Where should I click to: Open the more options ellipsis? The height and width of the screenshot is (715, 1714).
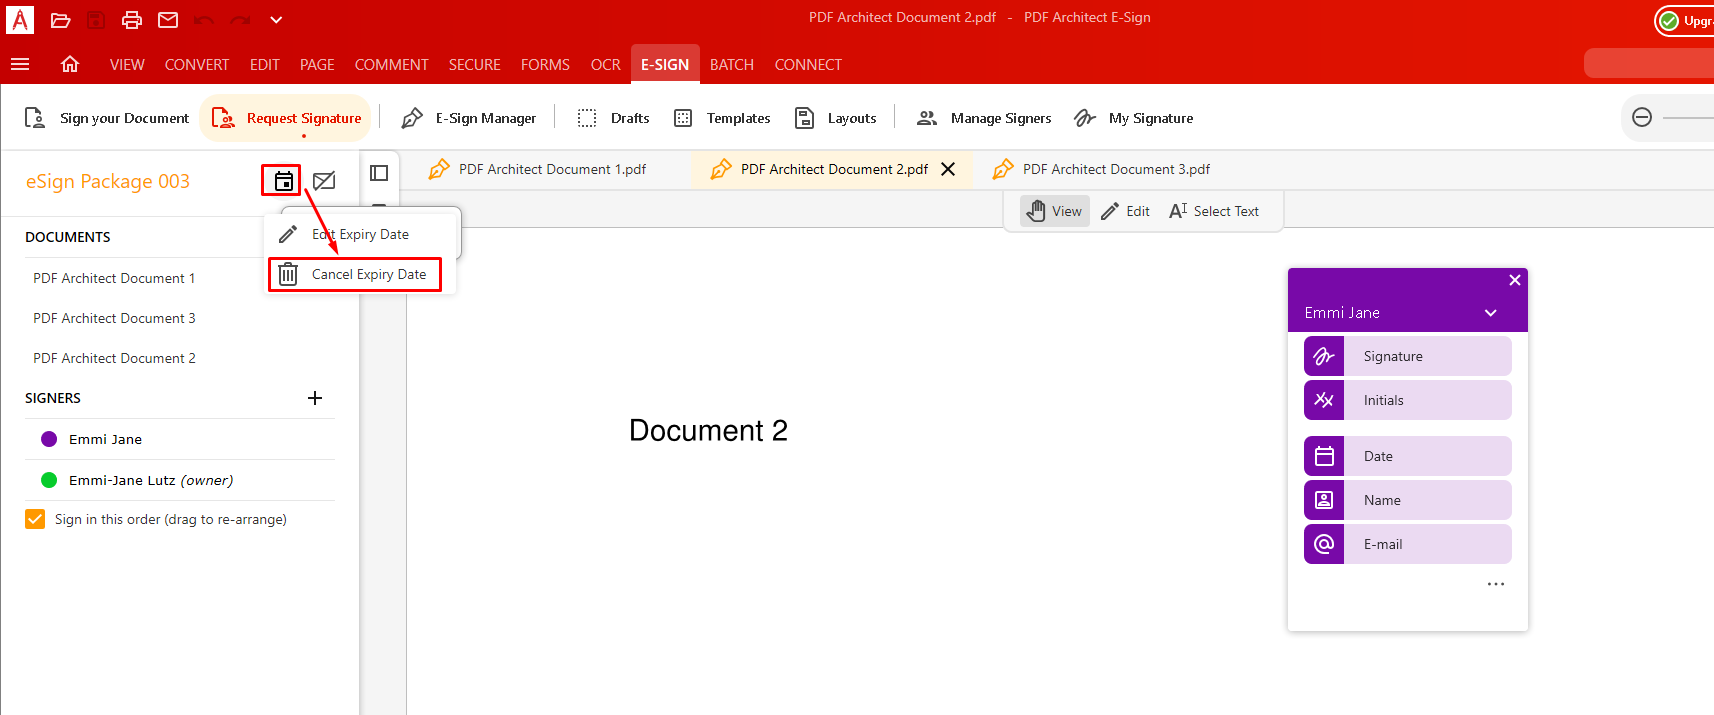[1496, 584]
